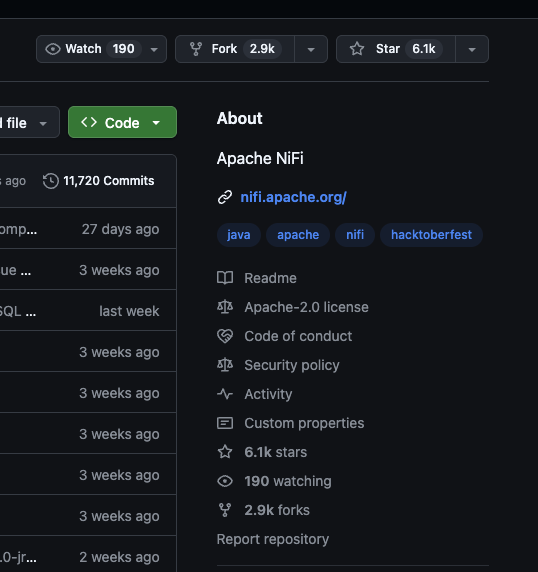The image size is (538, 572).
Task: Click the Activity pulse icon
Action: pos(225,394)
